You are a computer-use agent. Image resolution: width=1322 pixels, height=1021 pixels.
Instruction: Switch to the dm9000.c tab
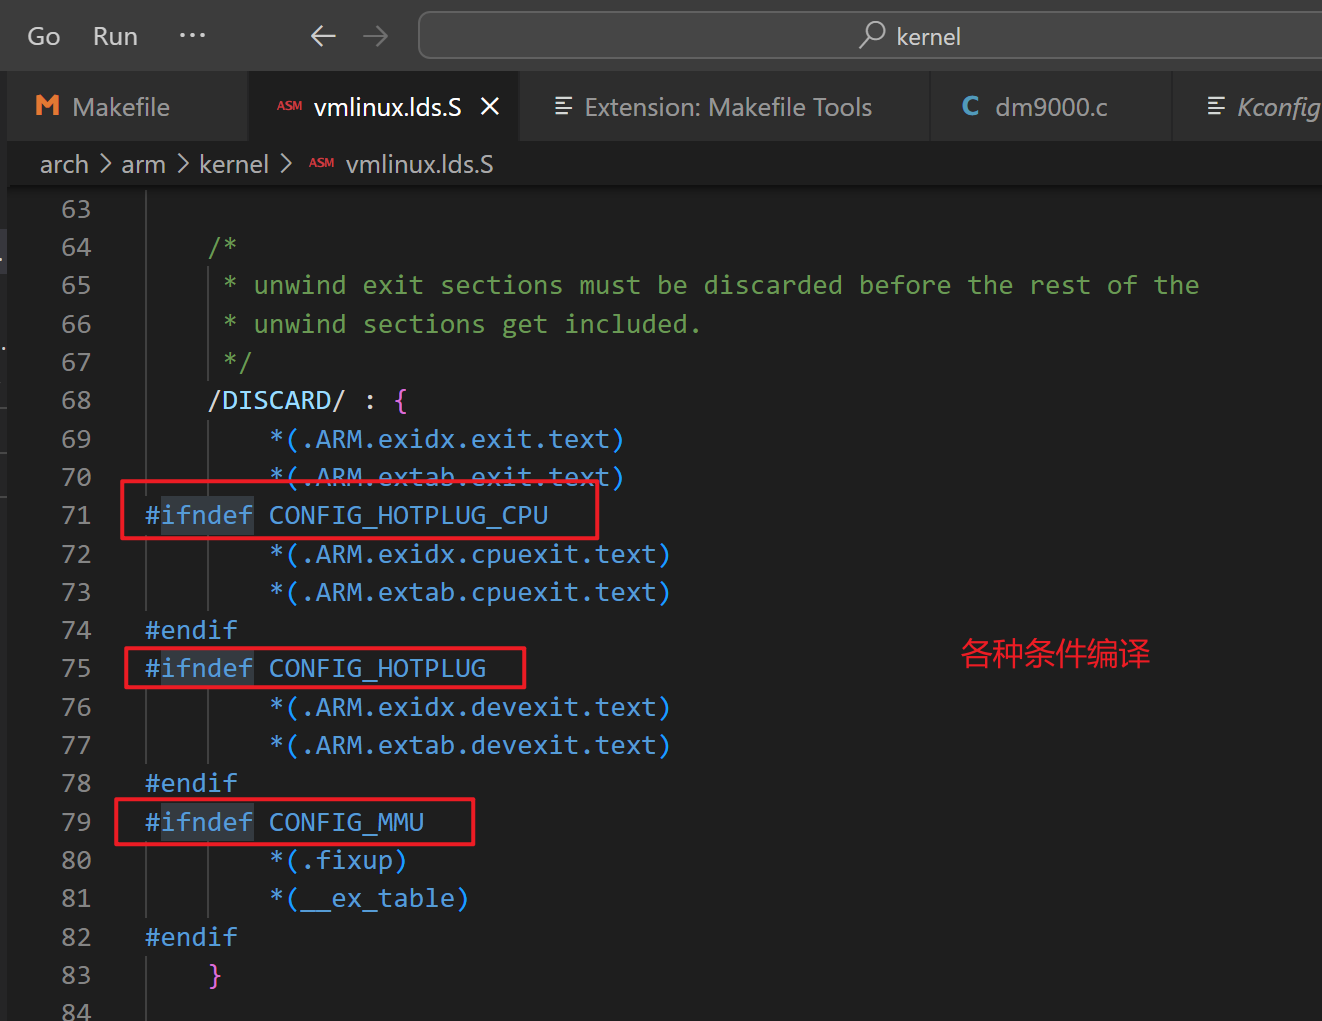coord(1051,106)
